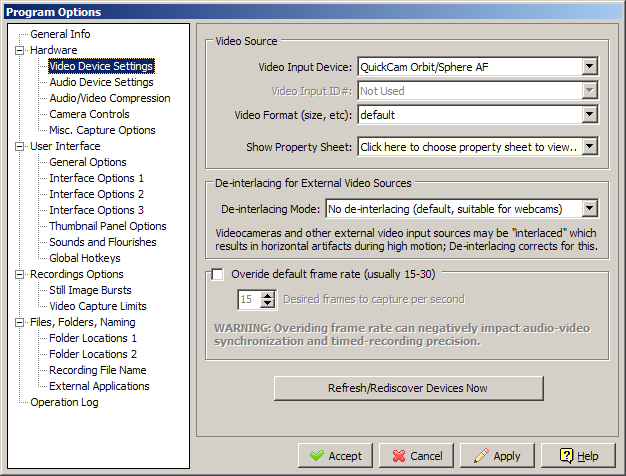Open the Video Input Device dropdown
The height and width of the screenshot is (476, 626).
coord(589,67)
